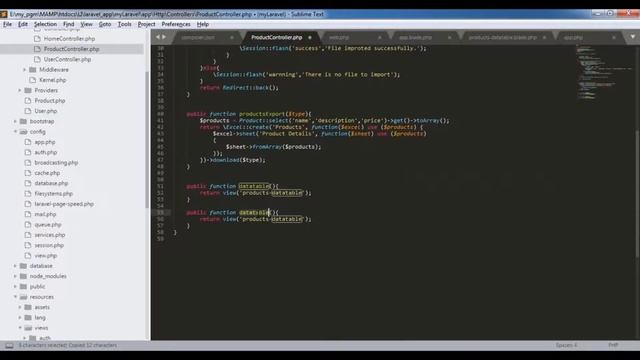
Task: Expand the lang folder arrow
Action: (20, 318)
